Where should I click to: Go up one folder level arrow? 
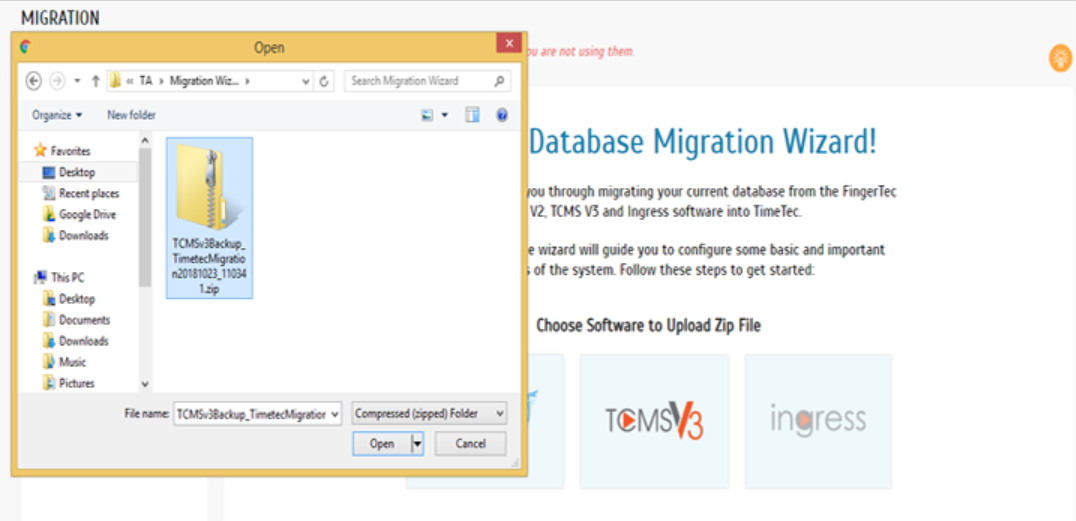click(x=95, y=81)
